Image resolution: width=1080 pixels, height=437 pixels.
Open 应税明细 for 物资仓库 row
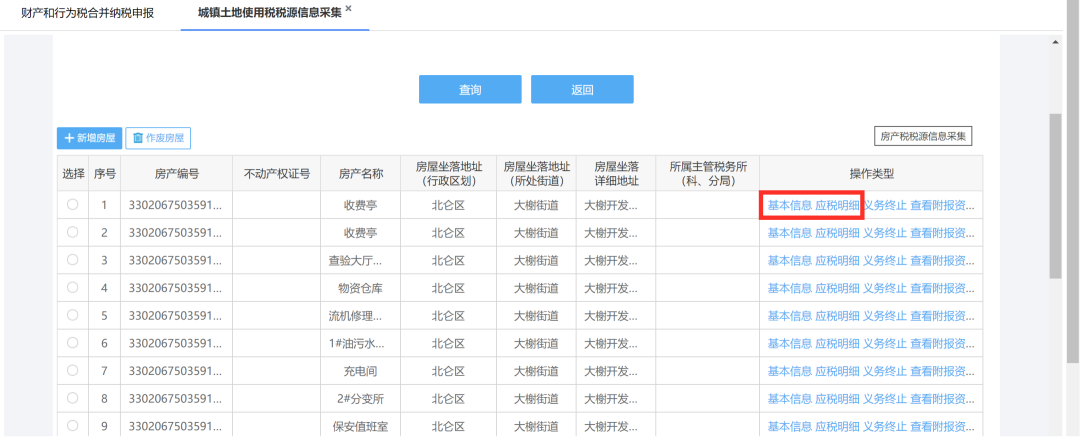(837, 288)
